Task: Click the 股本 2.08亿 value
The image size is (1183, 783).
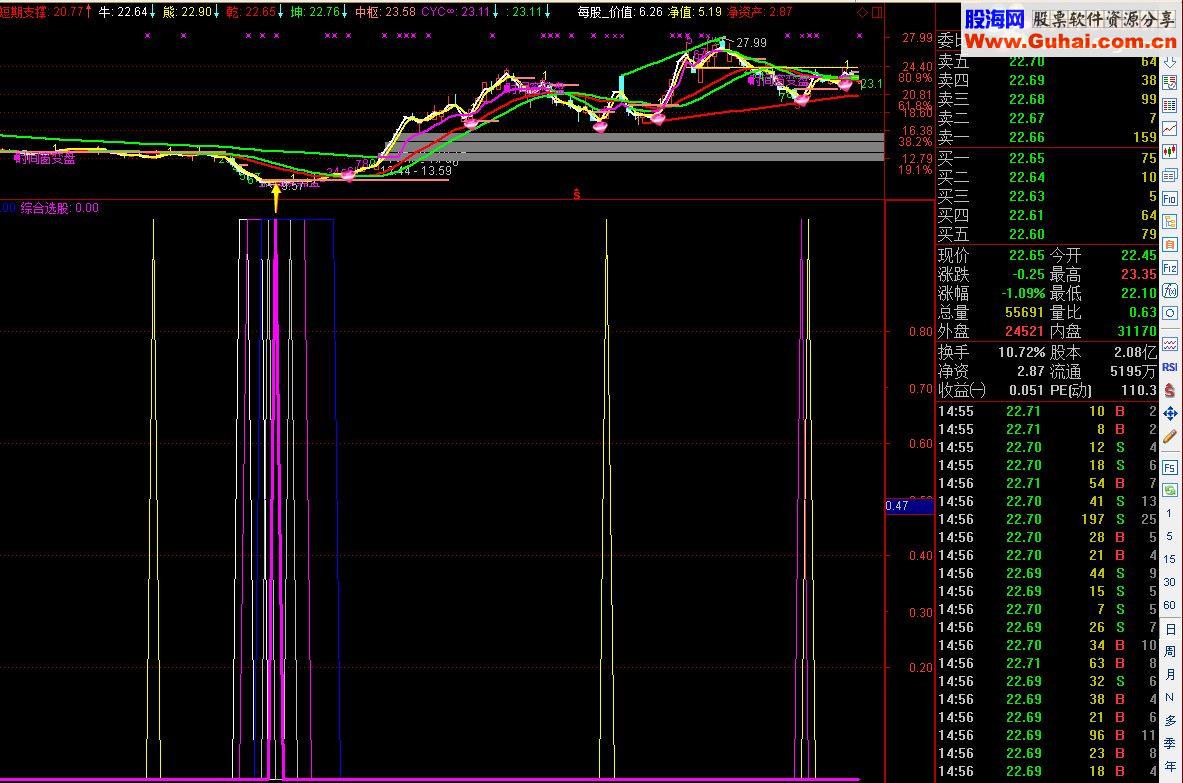Action: [x=1135, y=352]
